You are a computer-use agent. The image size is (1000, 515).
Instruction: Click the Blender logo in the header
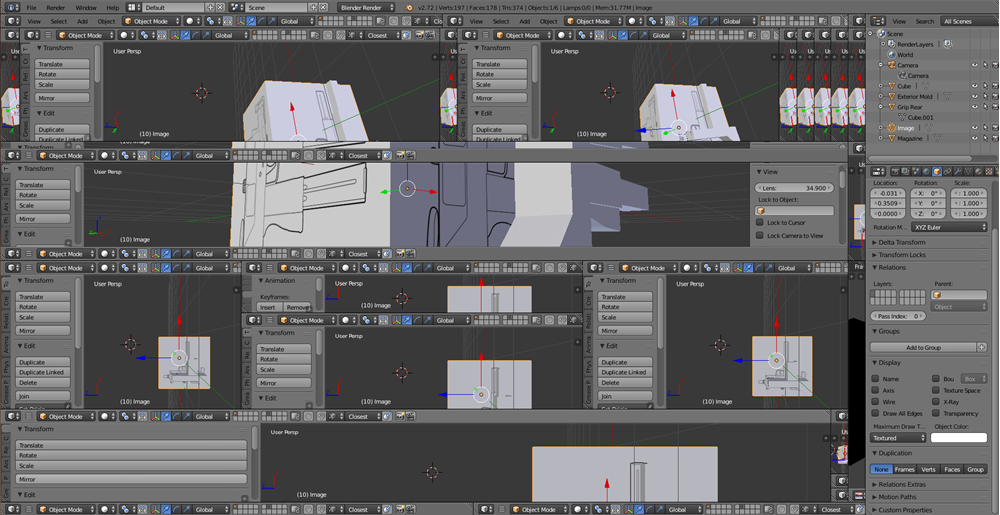click(409, 7)
